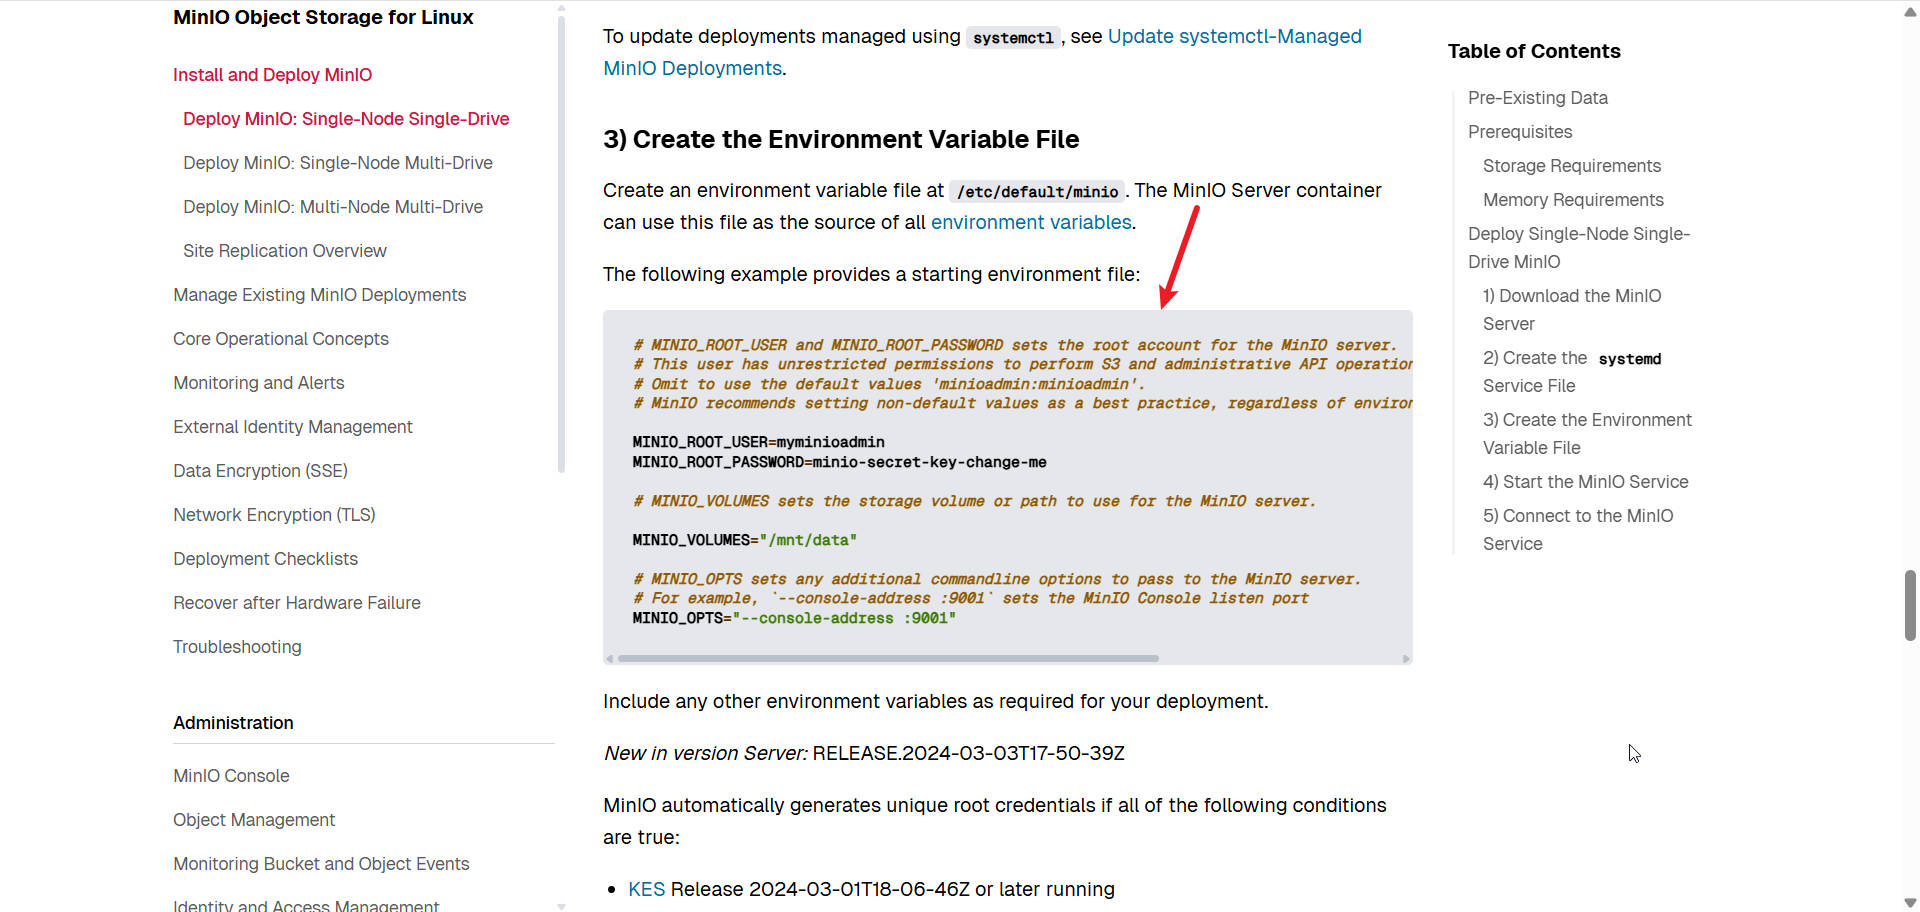Jump to 5) Connect to the MinIO Service
The height and width of the screenshot is (912, 1920).
(1578, 530)
